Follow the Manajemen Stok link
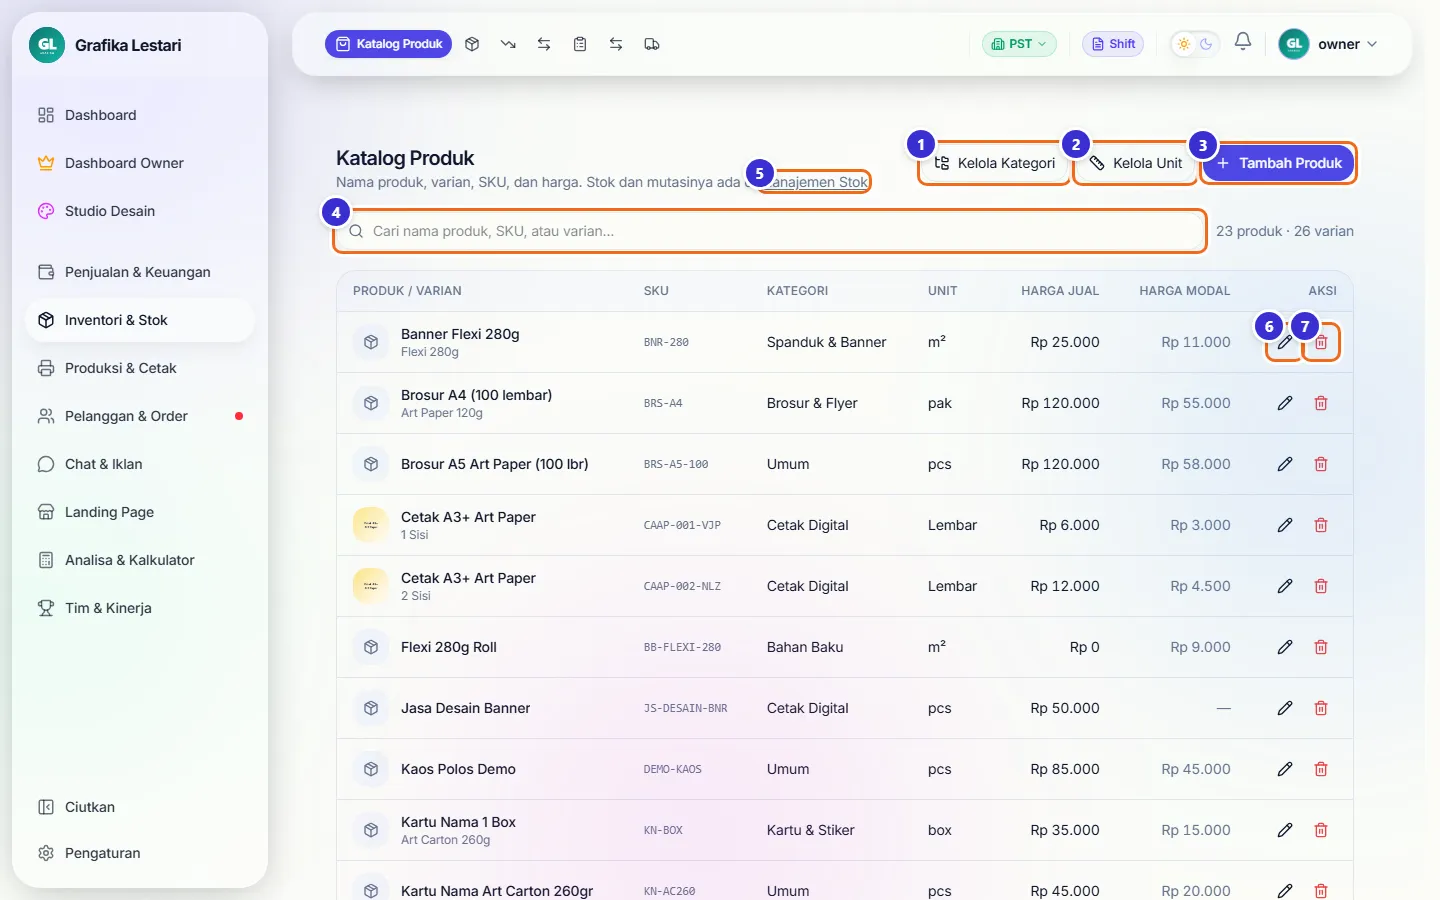The image size is (1440, 900). (x=815, y=182)
